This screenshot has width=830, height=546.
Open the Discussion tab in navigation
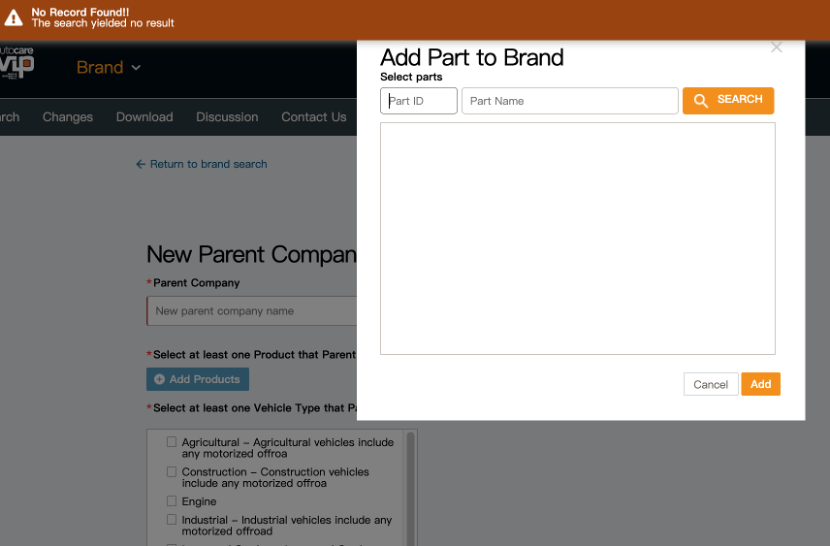click(227, 117)
